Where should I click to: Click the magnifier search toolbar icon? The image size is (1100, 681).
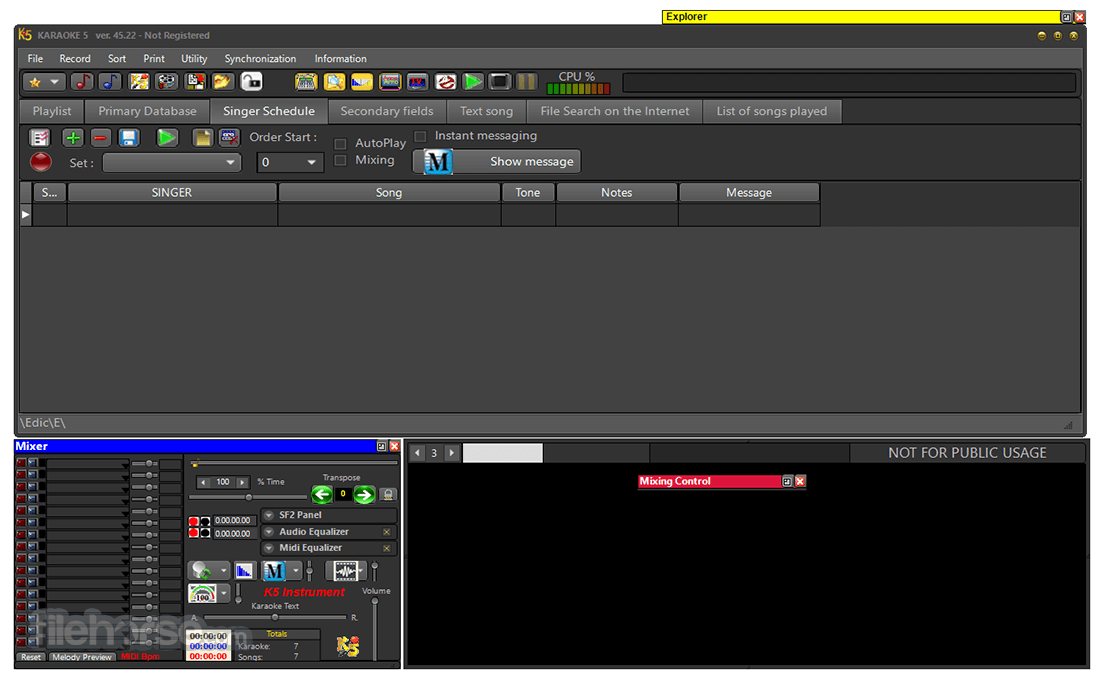[334, 82]
